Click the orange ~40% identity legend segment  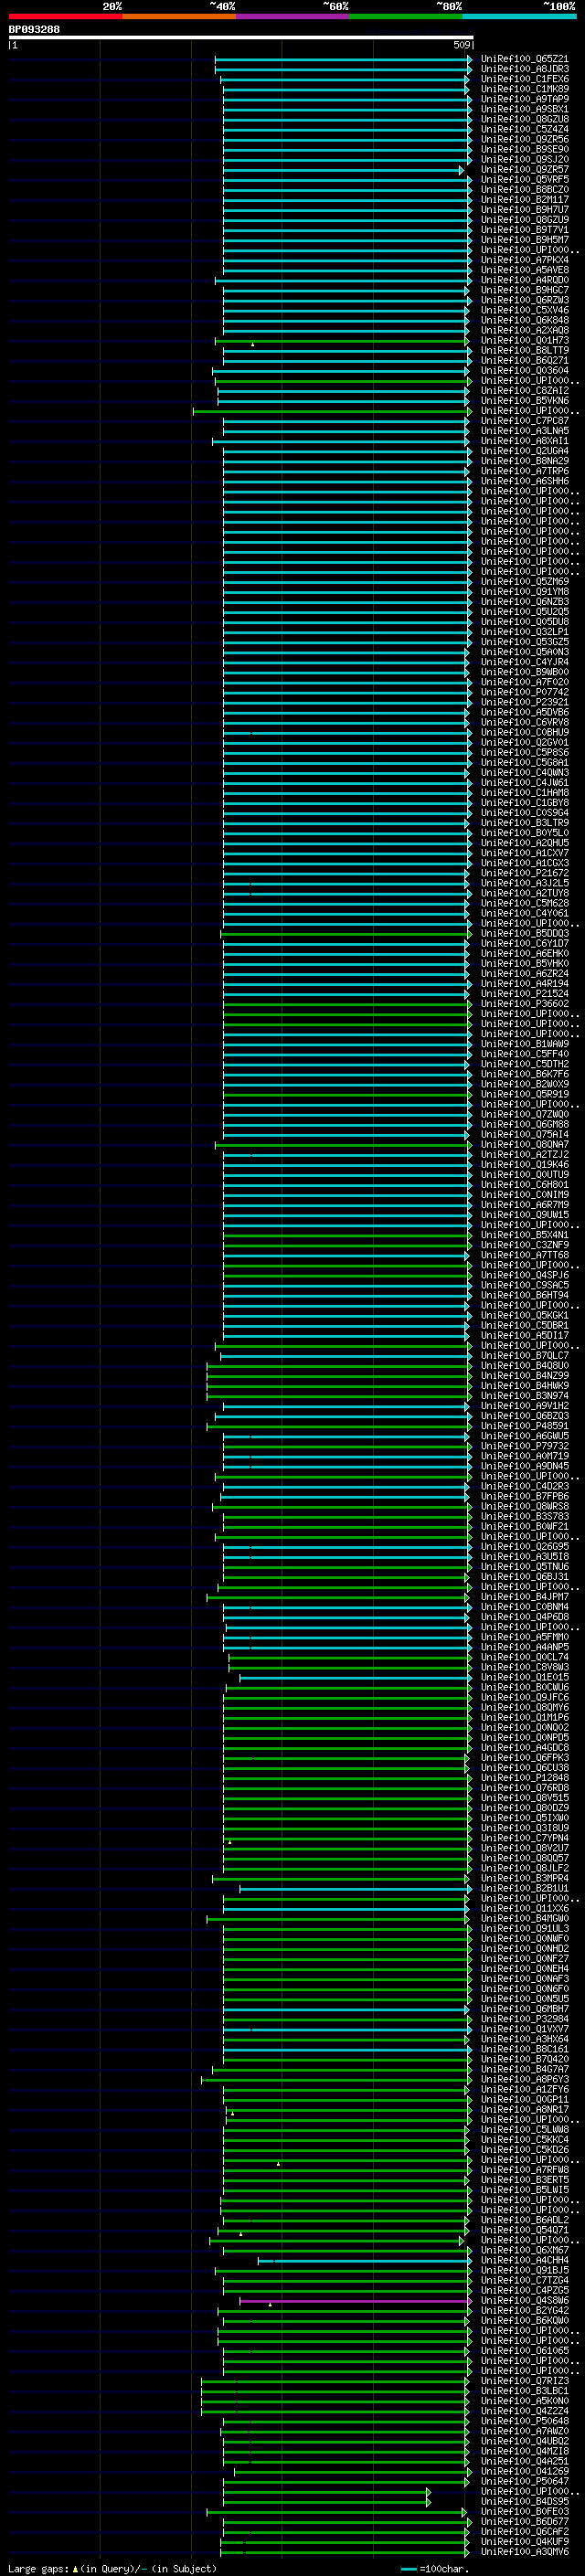[x=179, y=16]
